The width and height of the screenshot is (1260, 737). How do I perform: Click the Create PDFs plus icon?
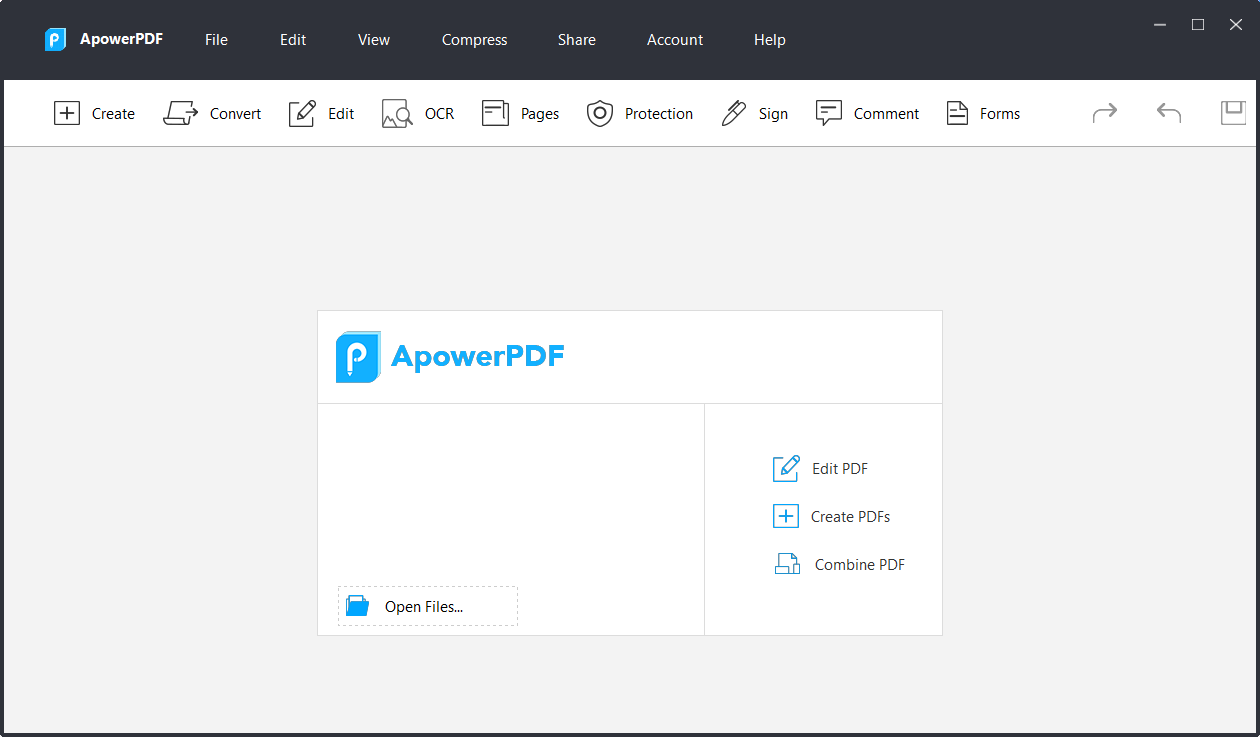[x=786, y=516]
